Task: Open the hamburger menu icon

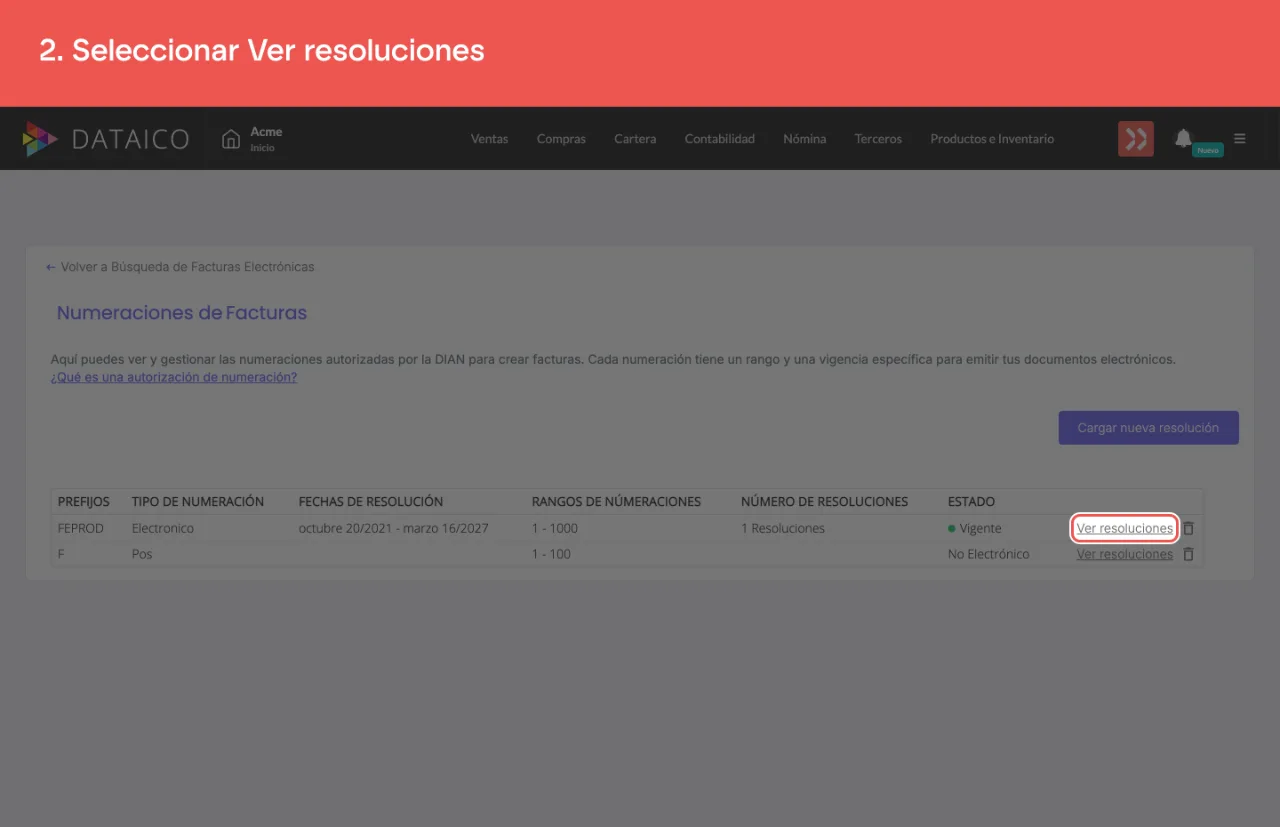Action: click(1240, 139)
